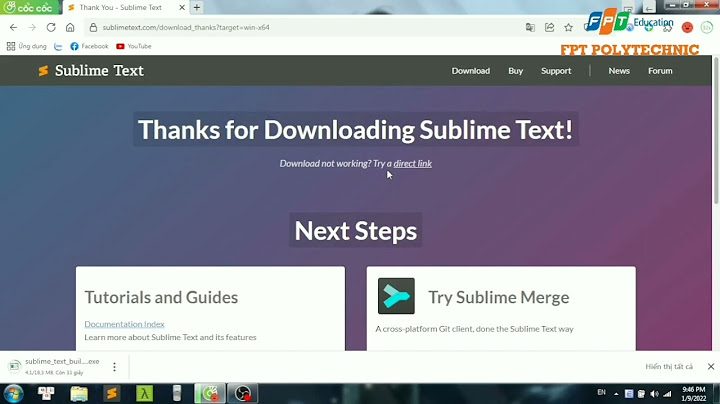Open the YouTube bookmark

[134, 46]
